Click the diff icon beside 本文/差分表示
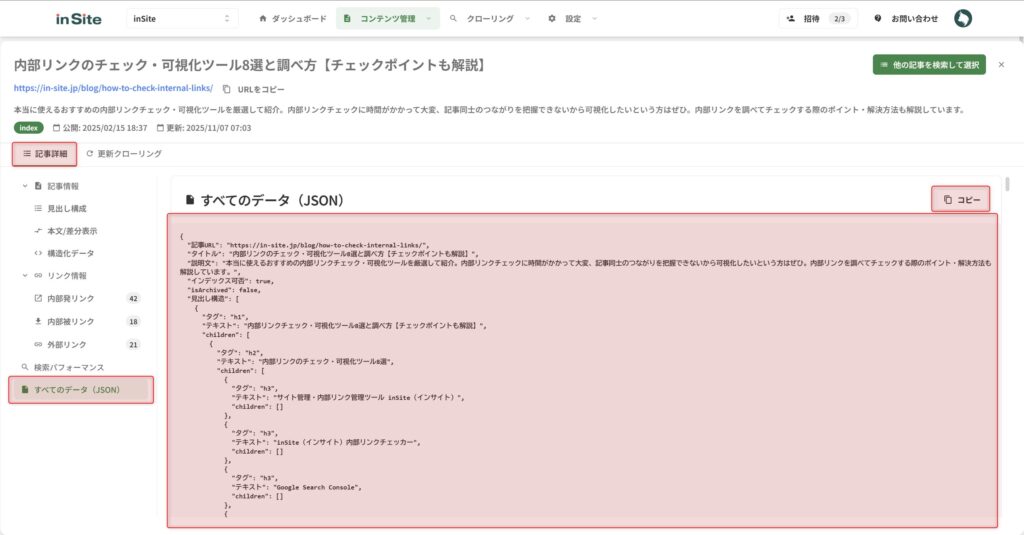The image size is (1024, 535). 38,231
